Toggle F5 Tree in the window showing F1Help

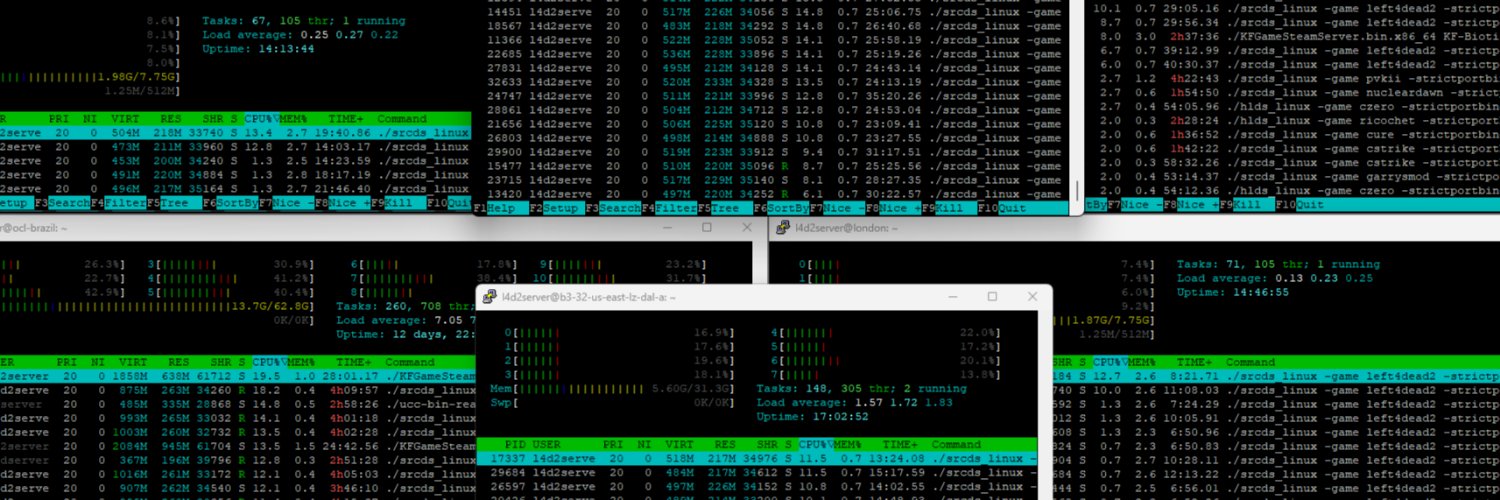[x=726, y=208]
